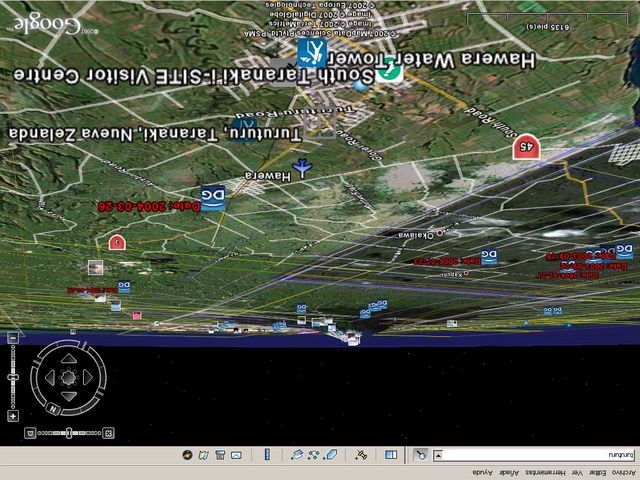Select the Add Polygon tool
Image resolution: width=640 pixels, height=480 pixels.
coord(331,454)
